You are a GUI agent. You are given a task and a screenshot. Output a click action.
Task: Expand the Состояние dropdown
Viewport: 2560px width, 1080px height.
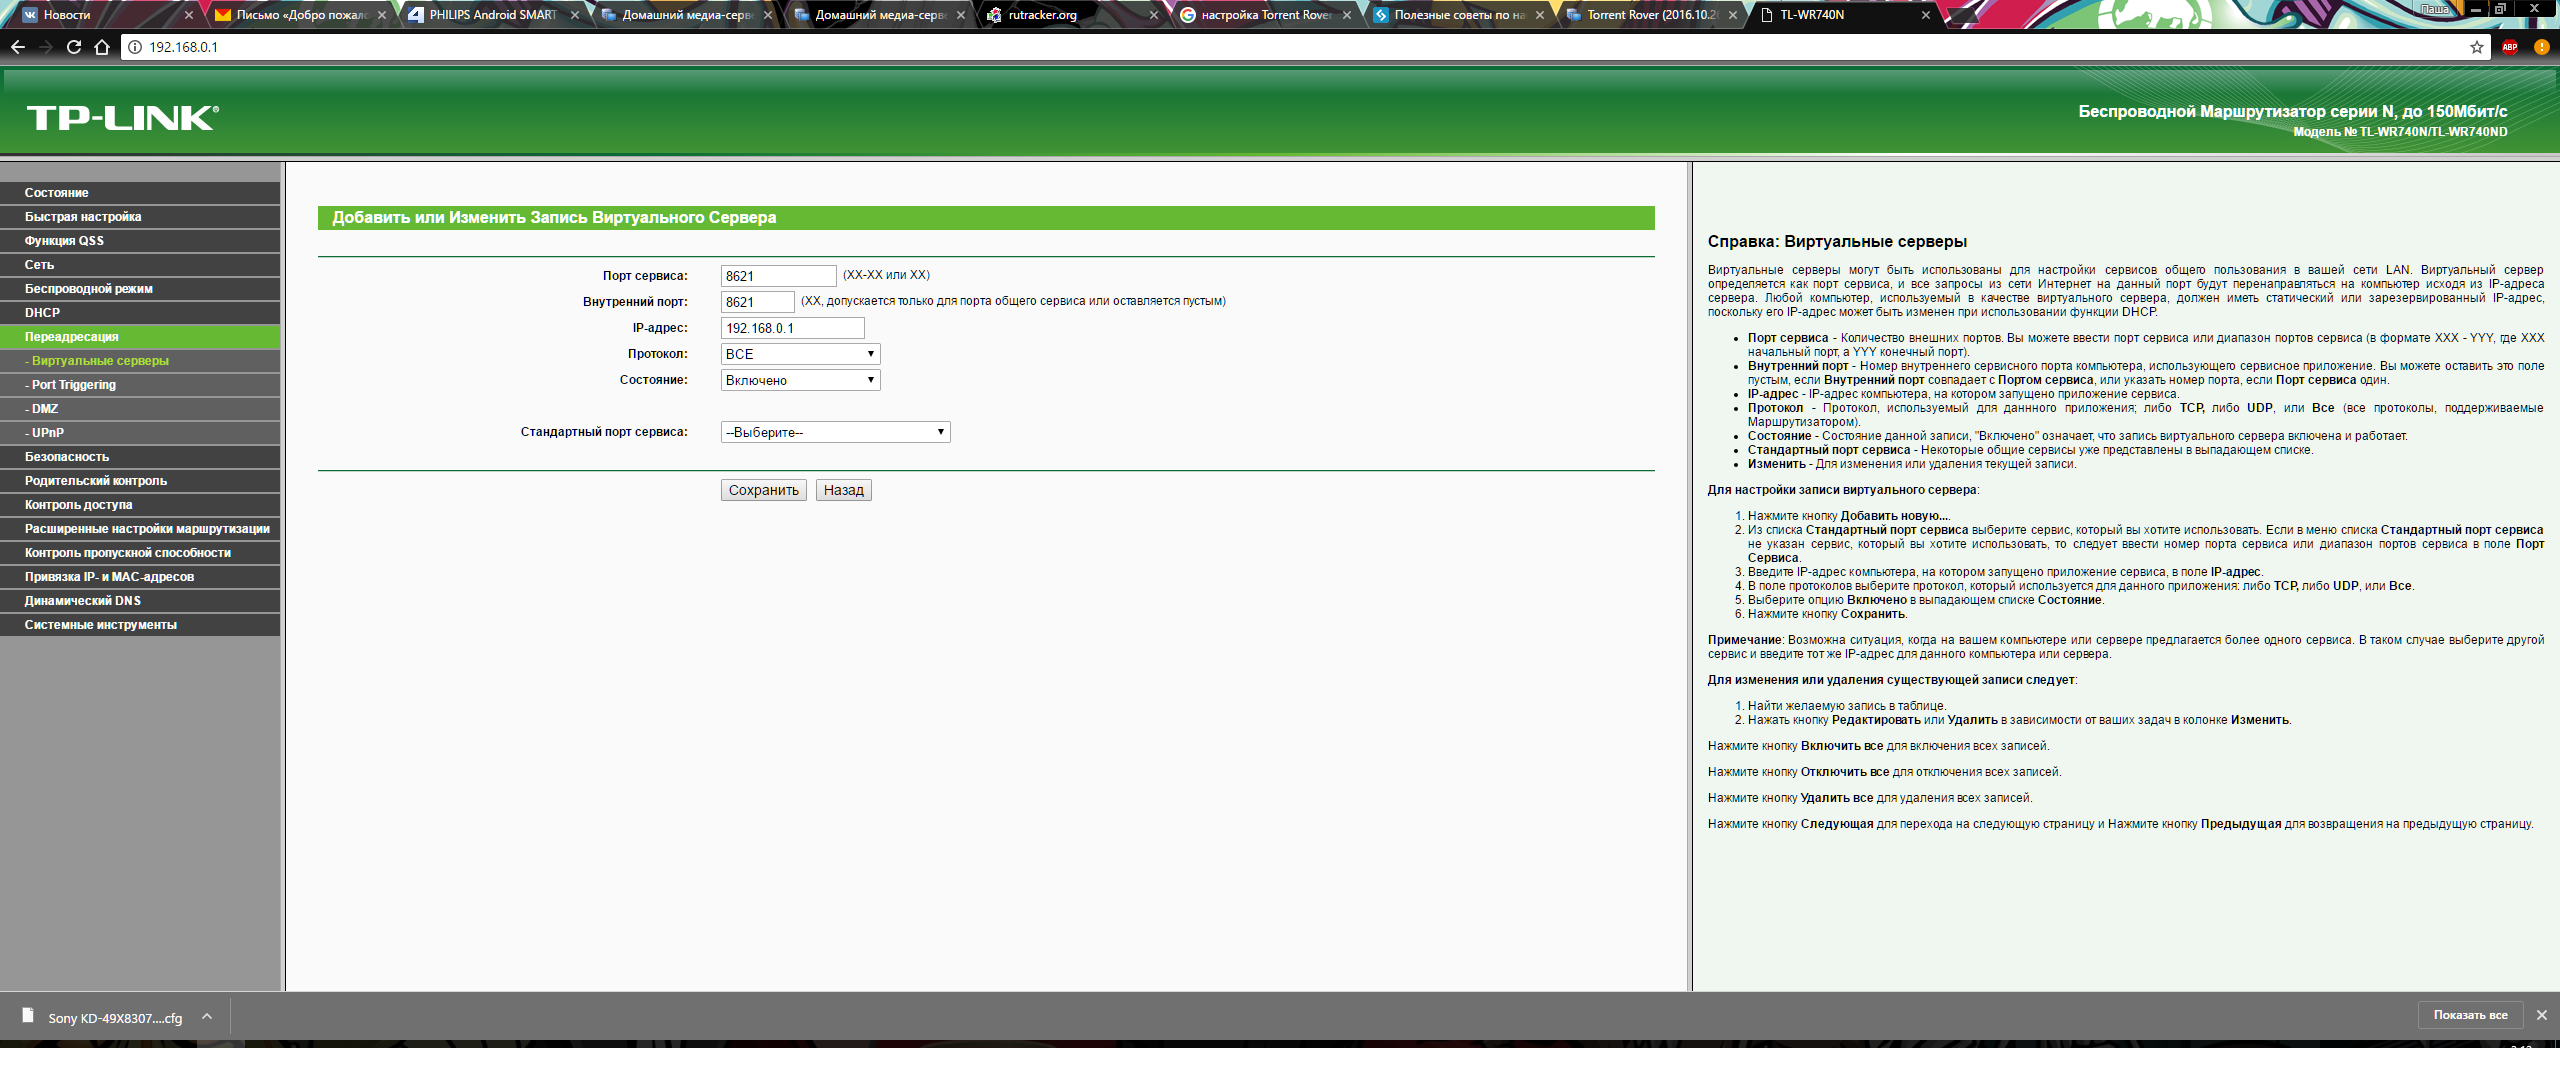coord(800,380)
